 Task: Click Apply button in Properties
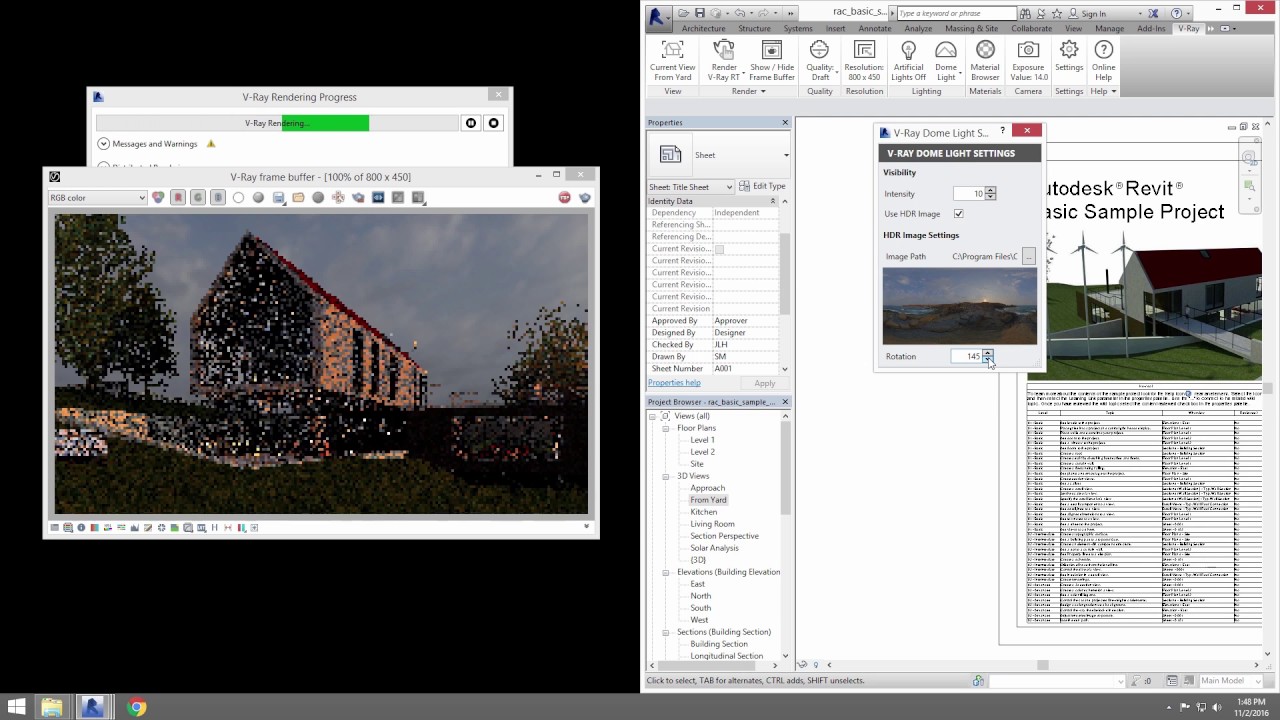(x=764, y=383)
